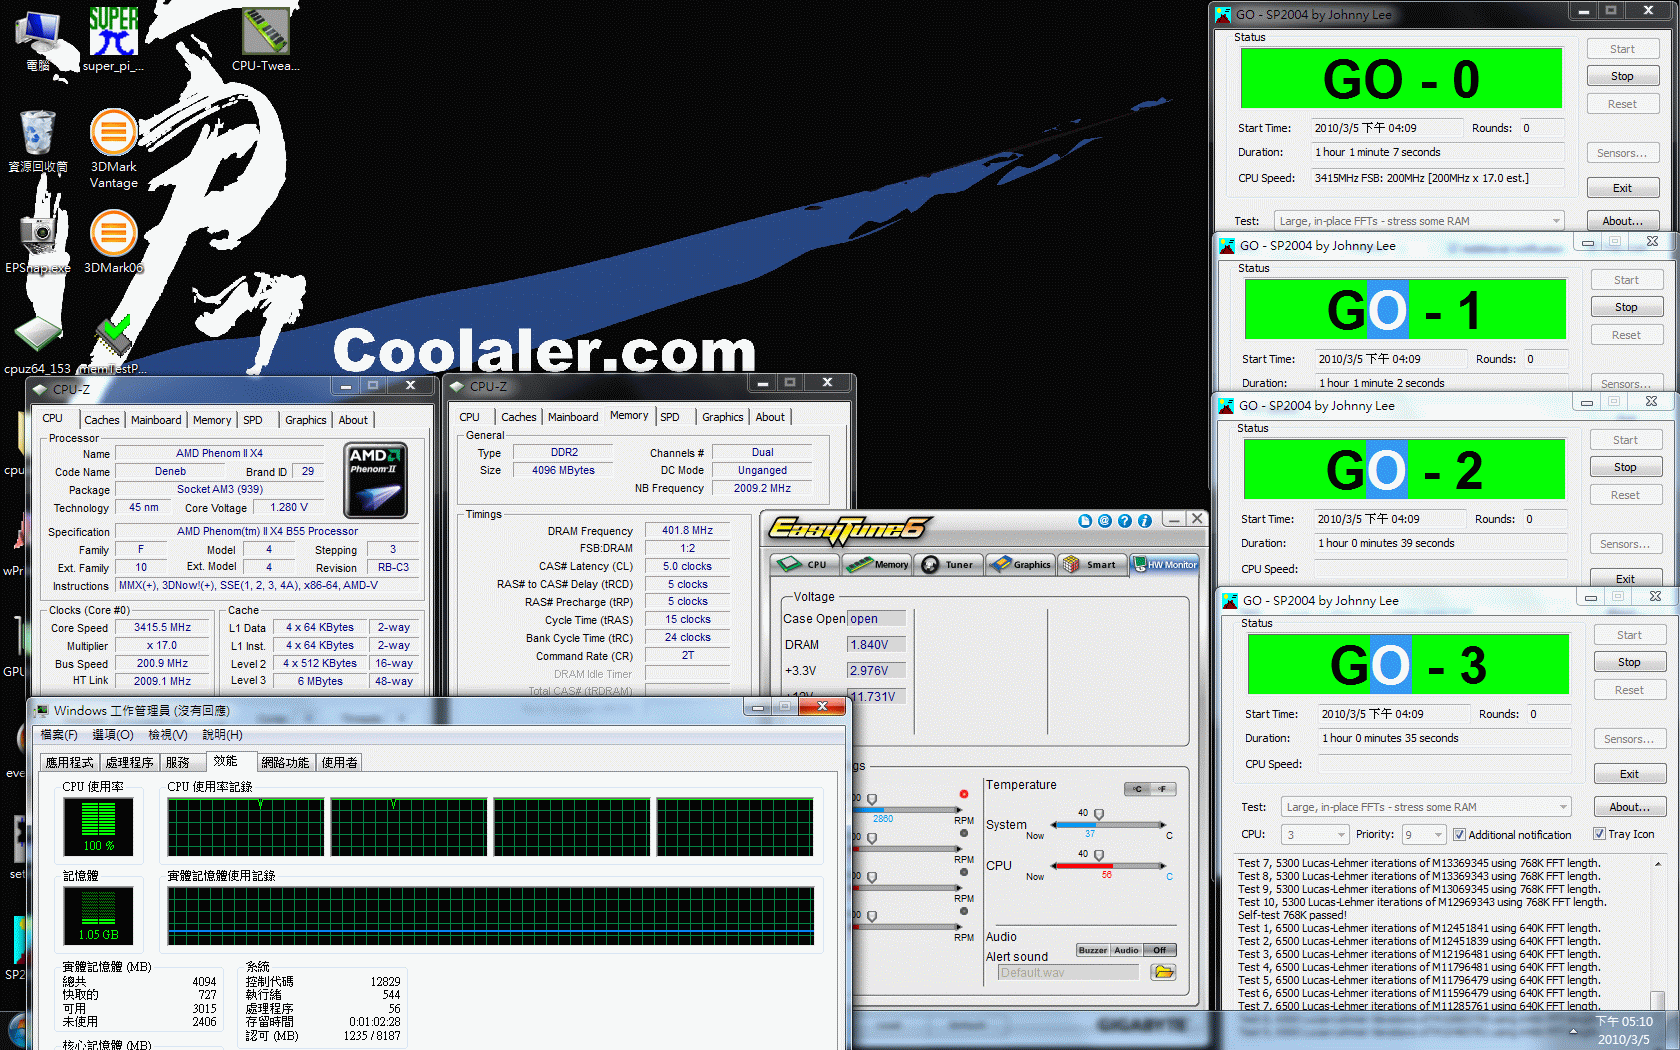Switch to 網路功能 tab in Task Manager
The width and height of the screenshot is (1680, 1050).
pyautogui.click(x=285, y=762)
